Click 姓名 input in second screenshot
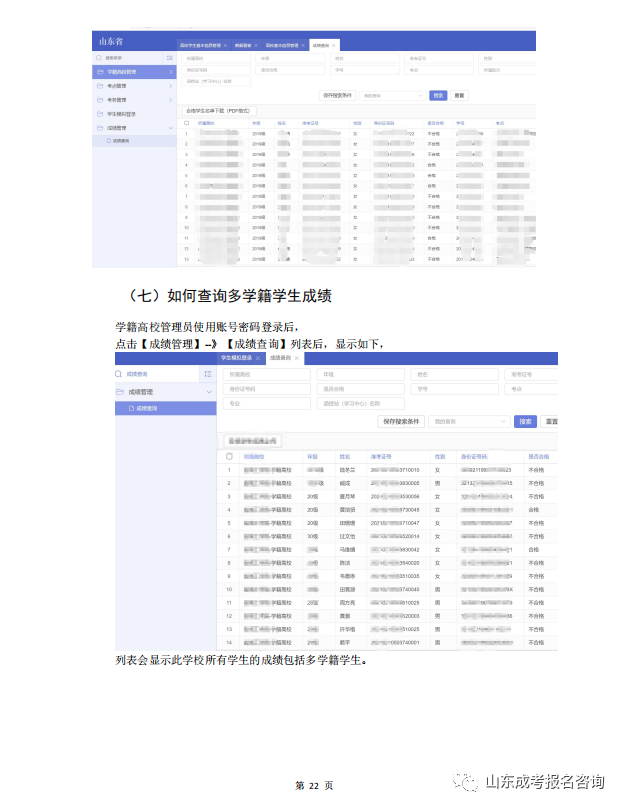624x809 pixels. (454, 374)
